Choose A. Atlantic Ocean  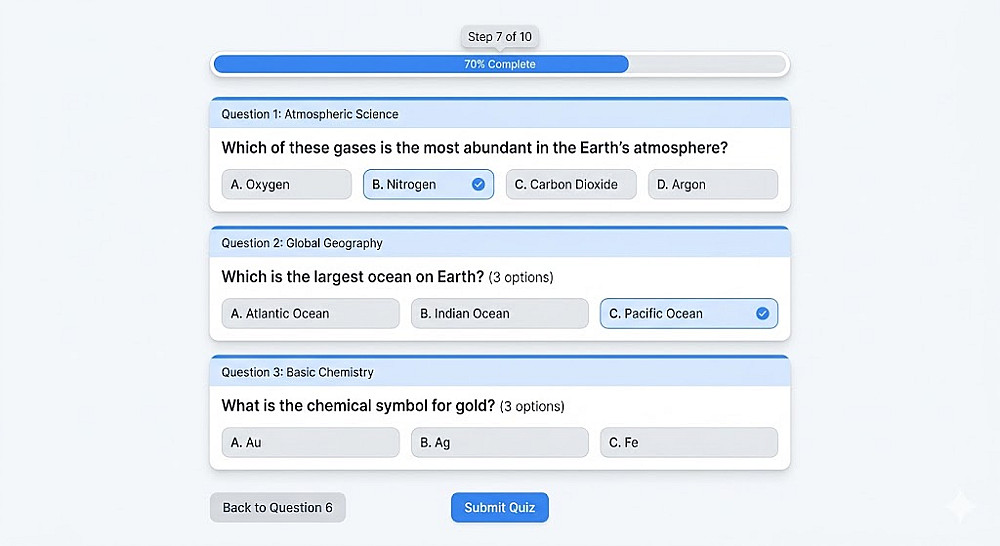point(310,313)
